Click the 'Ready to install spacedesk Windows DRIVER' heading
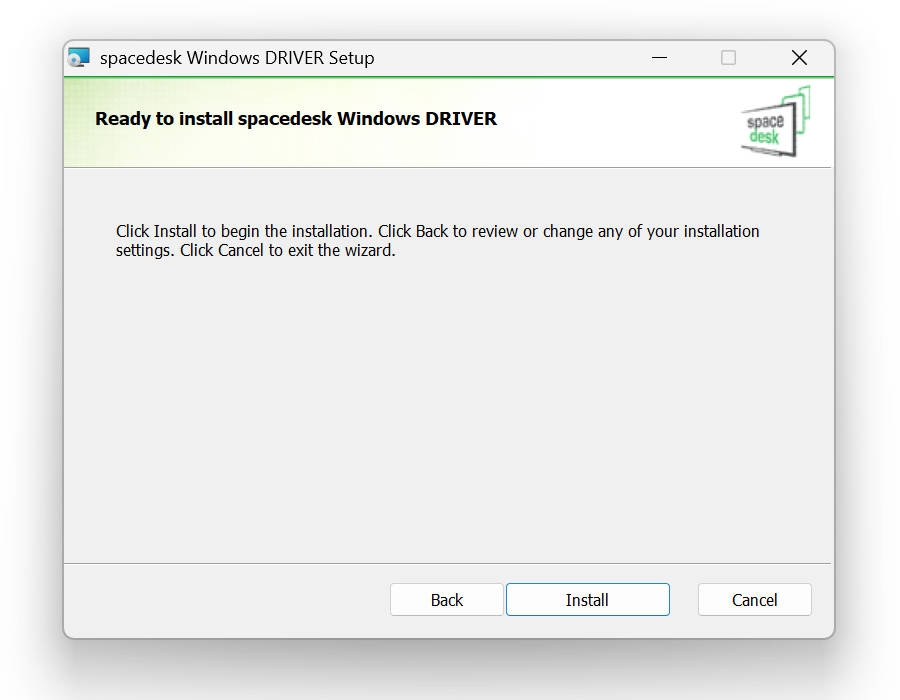This screenshot has height=700, width=900. click(x=296, y=119)
